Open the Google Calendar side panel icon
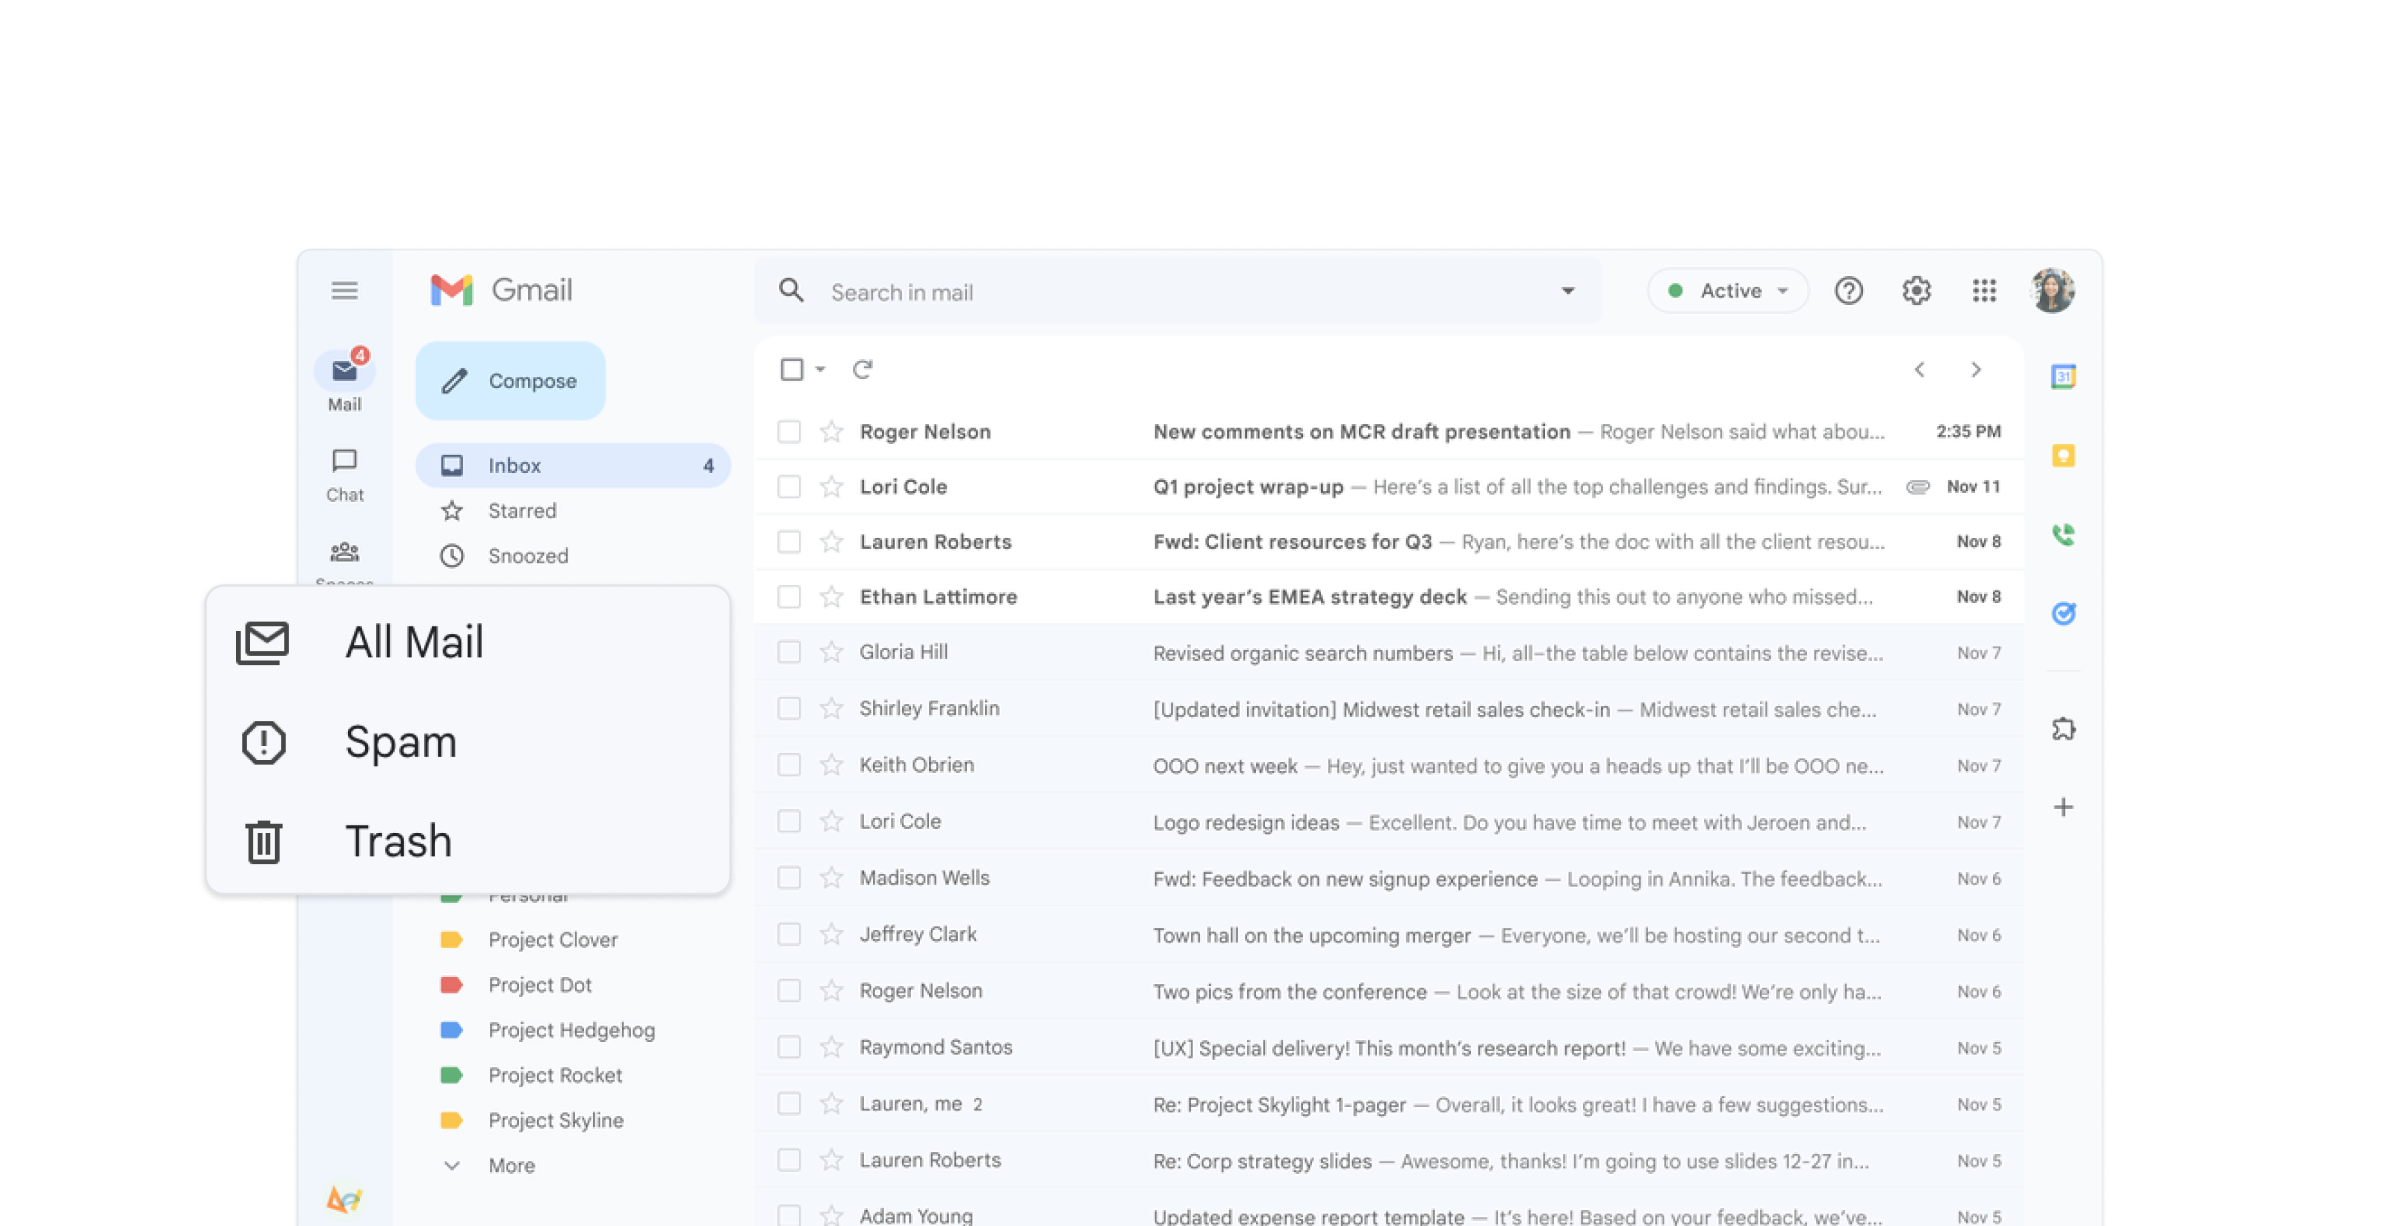This screenshot has height=1226, width=2400. (2062, 377)
